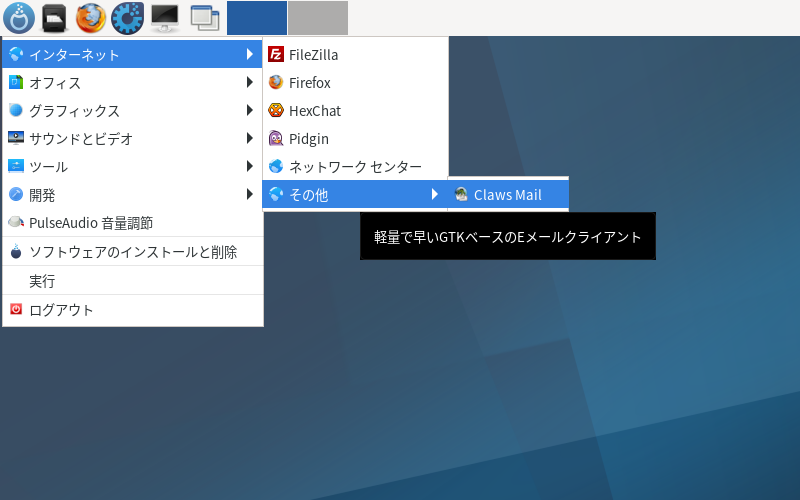Click the HexChat orange icon
This screenshot has height=500, width=800.
tap(276, 110)
